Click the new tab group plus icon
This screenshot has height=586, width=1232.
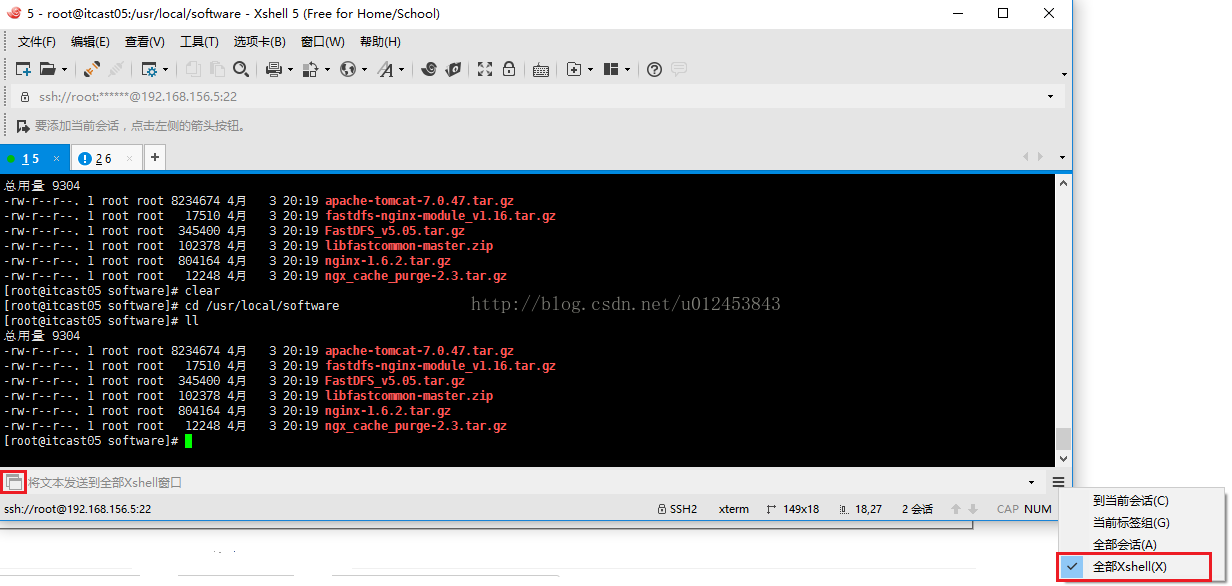[x=574, y=69]
